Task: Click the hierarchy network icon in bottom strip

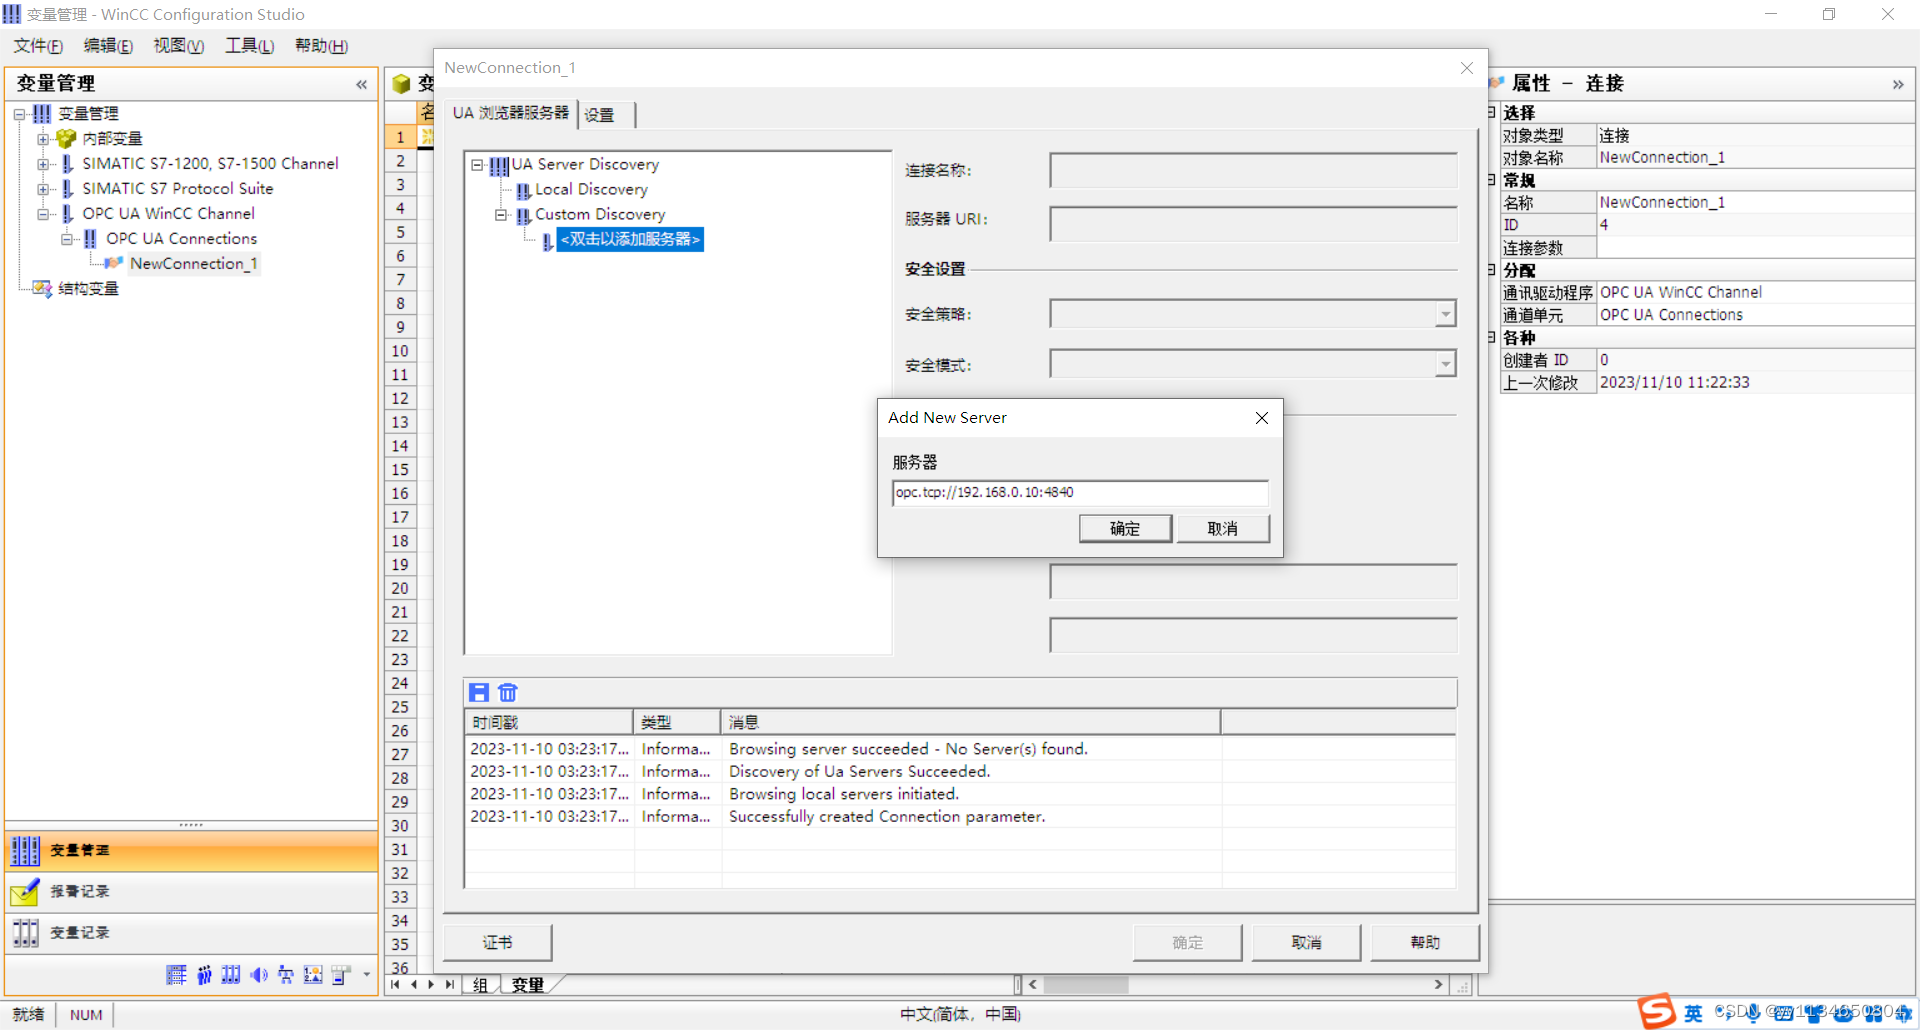Action: (x=286, y=975)
